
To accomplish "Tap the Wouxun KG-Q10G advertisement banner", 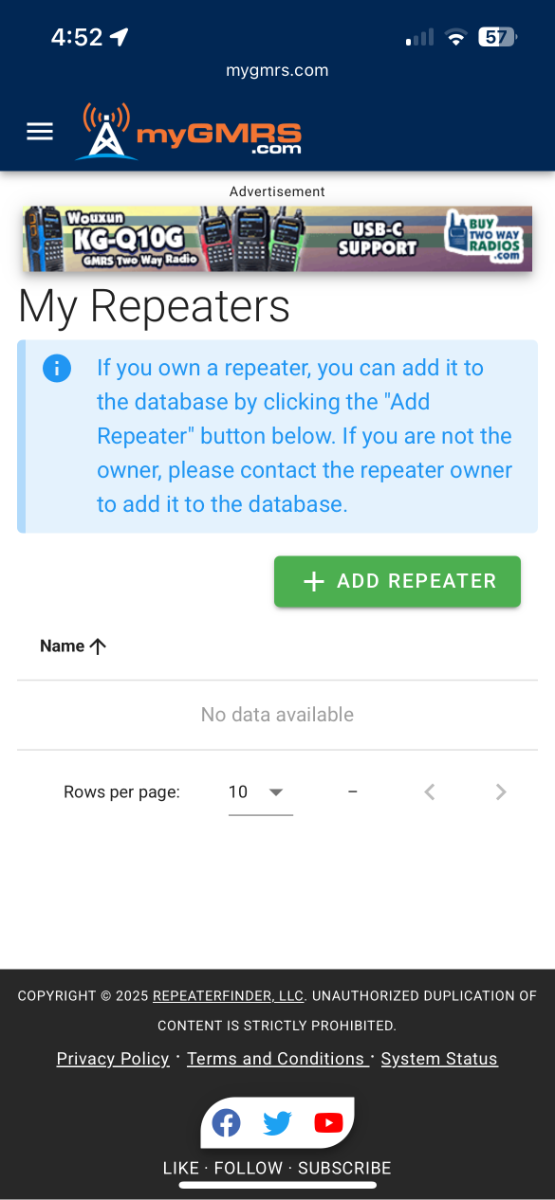I will 277,239.
